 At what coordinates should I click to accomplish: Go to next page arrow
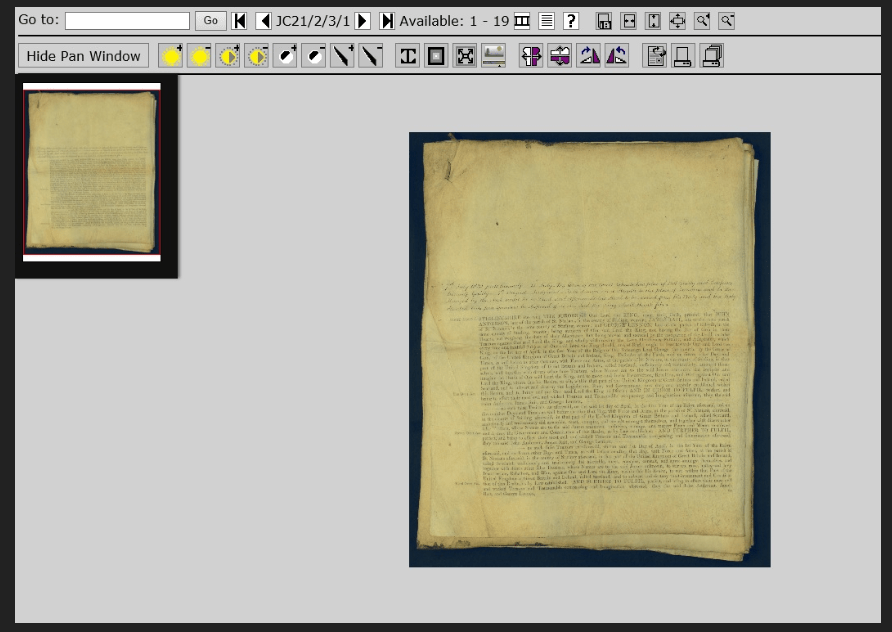point(363,21)
